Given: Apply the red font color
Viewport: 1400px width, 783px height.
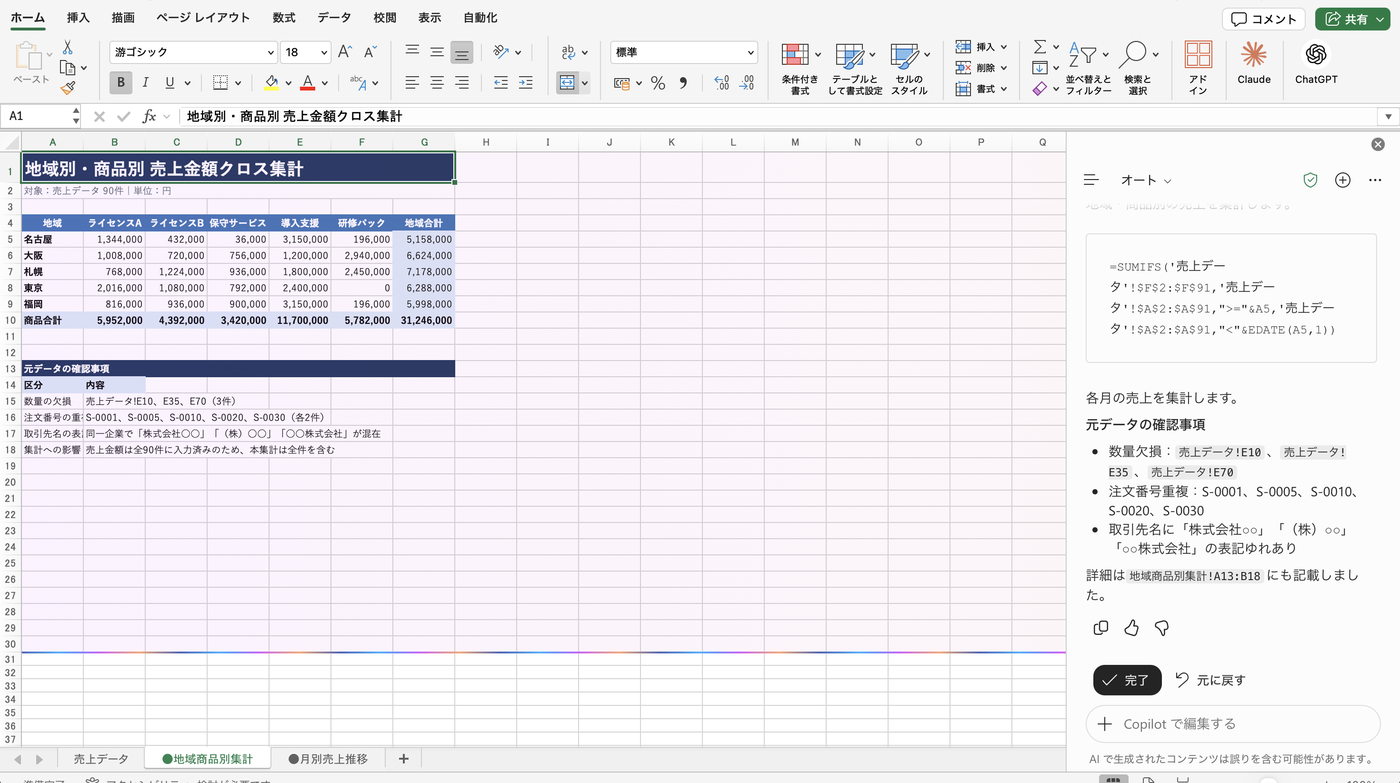Looking at the screenshot, I should point(308,83).
